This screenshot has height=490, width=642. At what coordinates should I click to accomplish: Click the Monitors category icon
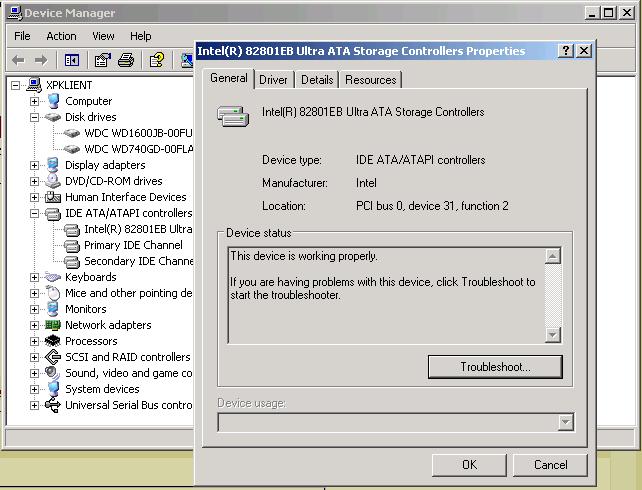(x=52, y=309)
